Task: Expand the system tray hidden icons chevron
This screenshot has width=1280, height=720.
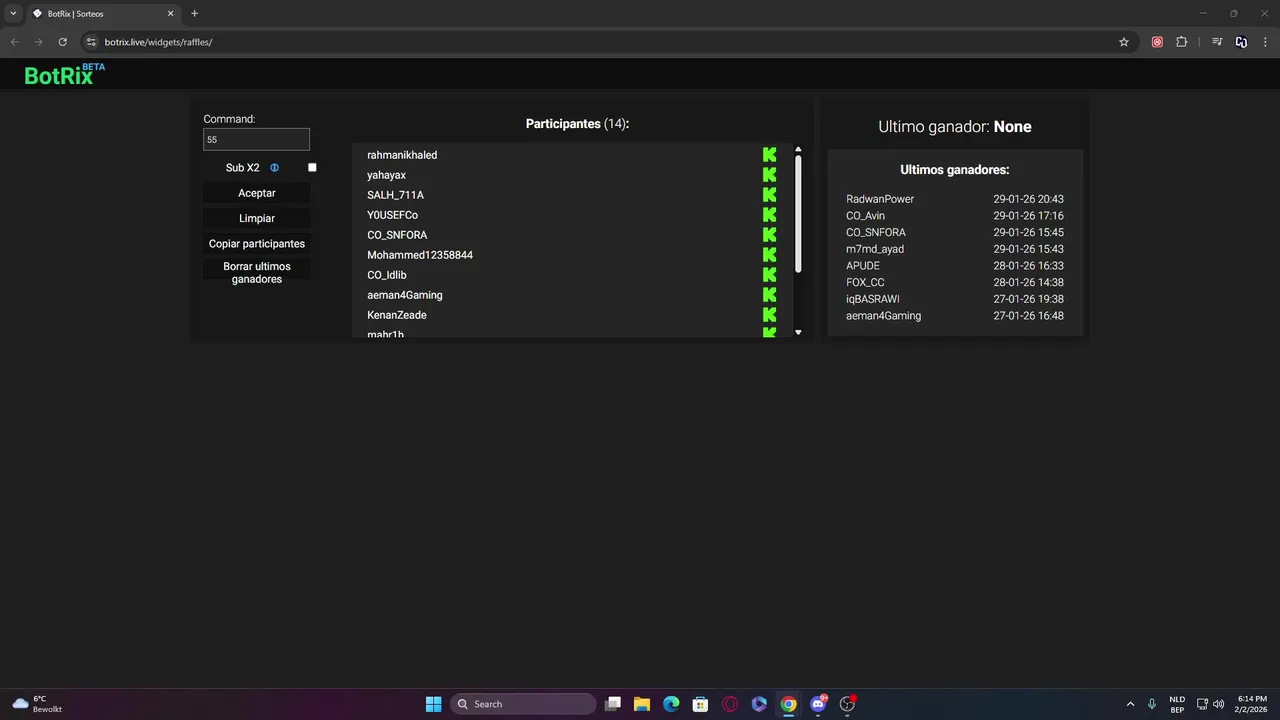Action: pyautogui.click(x=1131, y=704)
